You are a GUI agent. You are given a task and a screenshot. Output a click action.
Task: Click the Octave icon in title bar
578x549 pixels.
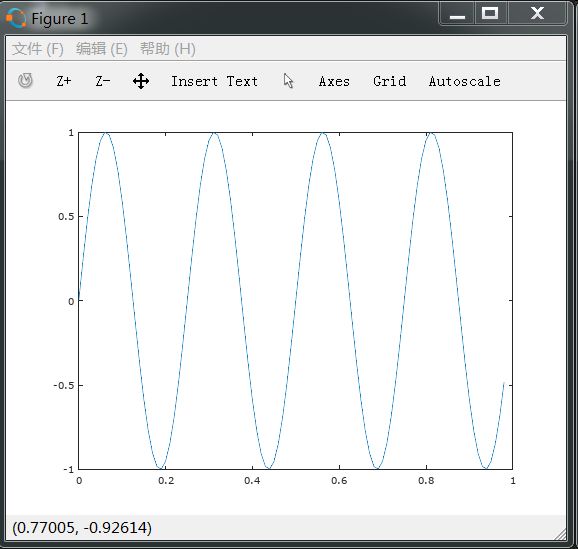click(16, 18)
